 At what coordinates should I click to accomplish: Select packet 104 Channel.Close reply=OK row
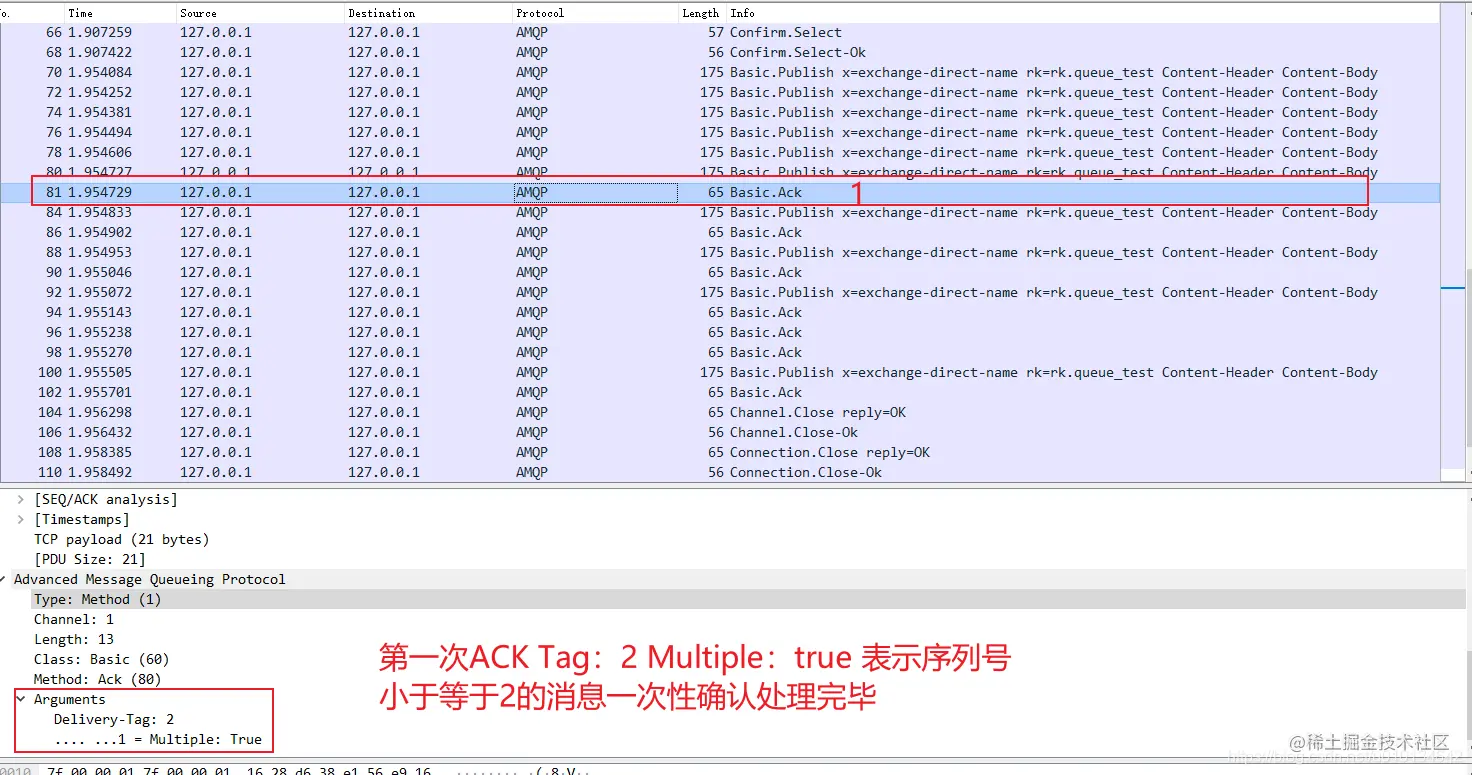720,412
